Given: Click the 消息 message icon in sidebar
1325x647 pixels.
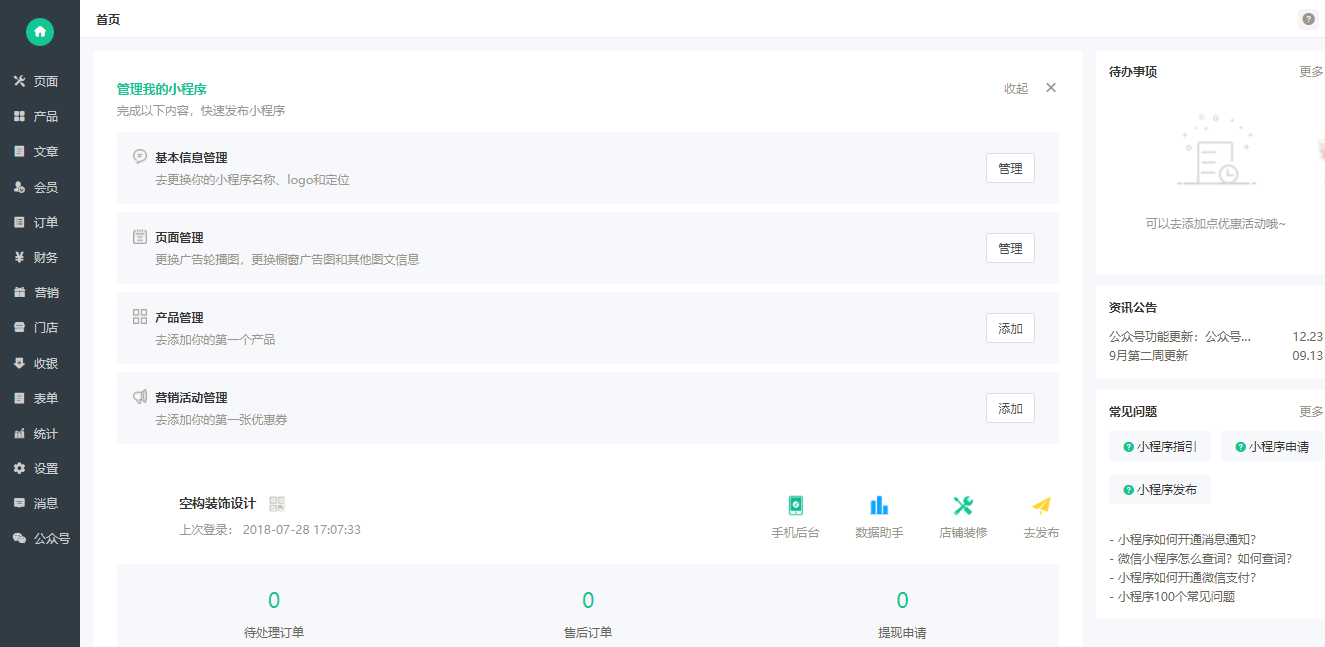Looking at the screenshot, I should coord(19,503).
